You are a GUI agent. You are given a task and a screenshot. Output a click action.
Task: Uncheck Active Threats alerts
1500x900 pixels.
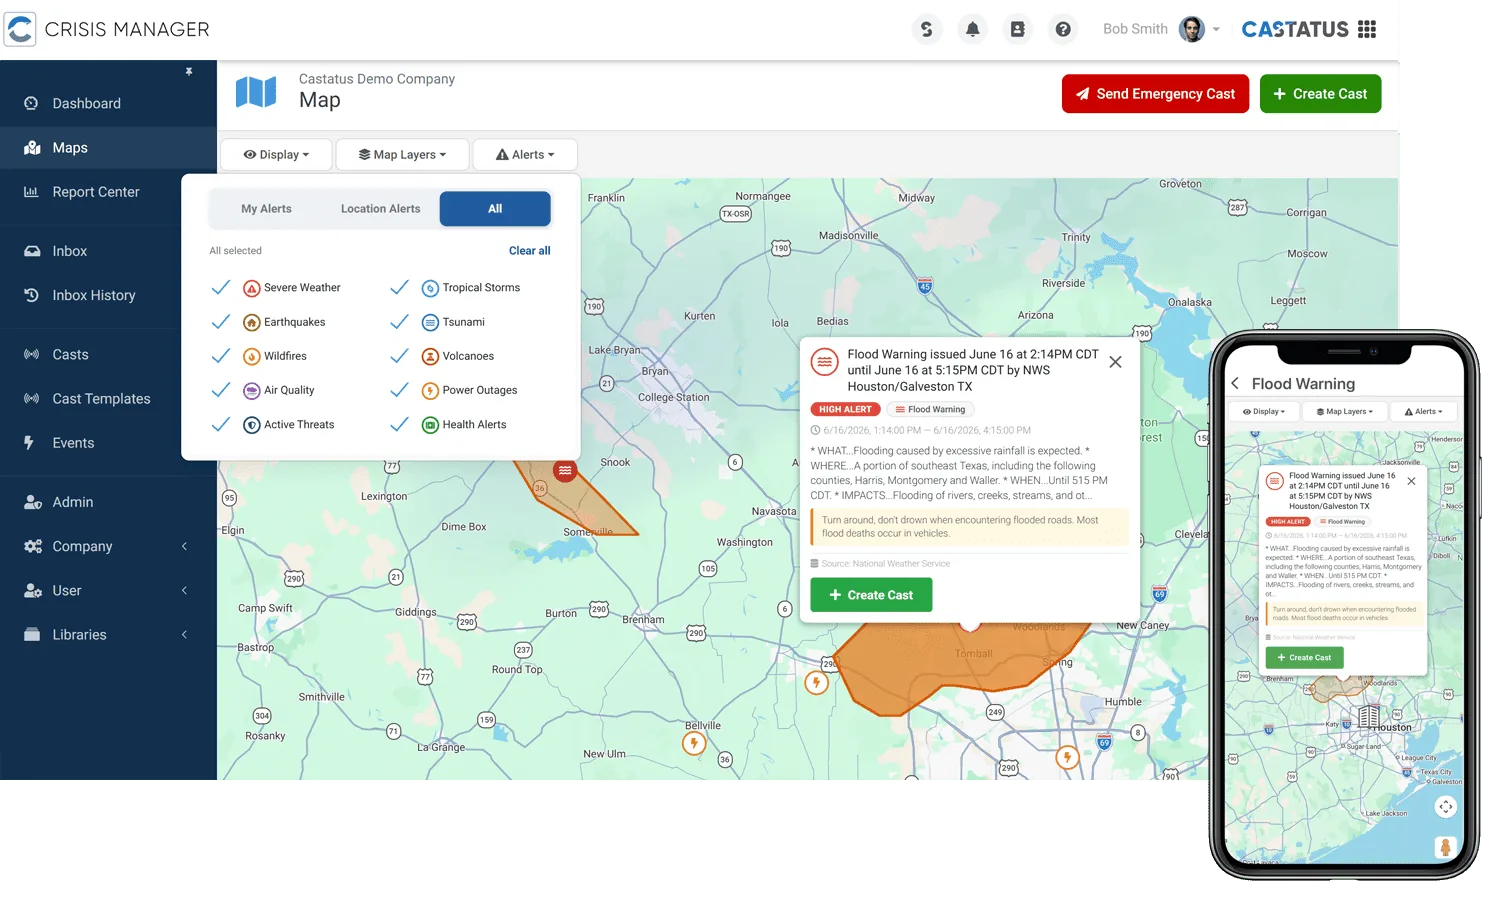(x=221, y=424)
